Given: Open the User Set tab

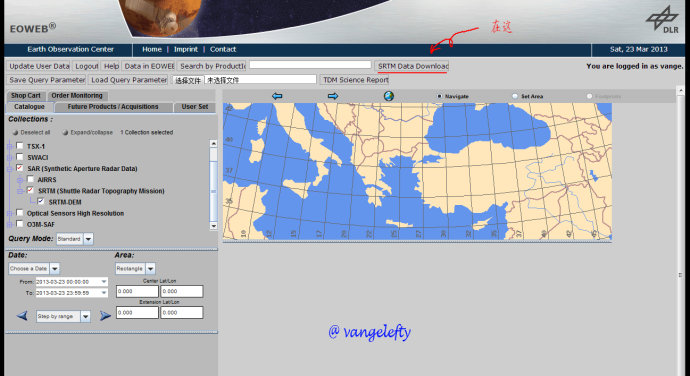Looking at the screenshot, I should tap(195, 107).
